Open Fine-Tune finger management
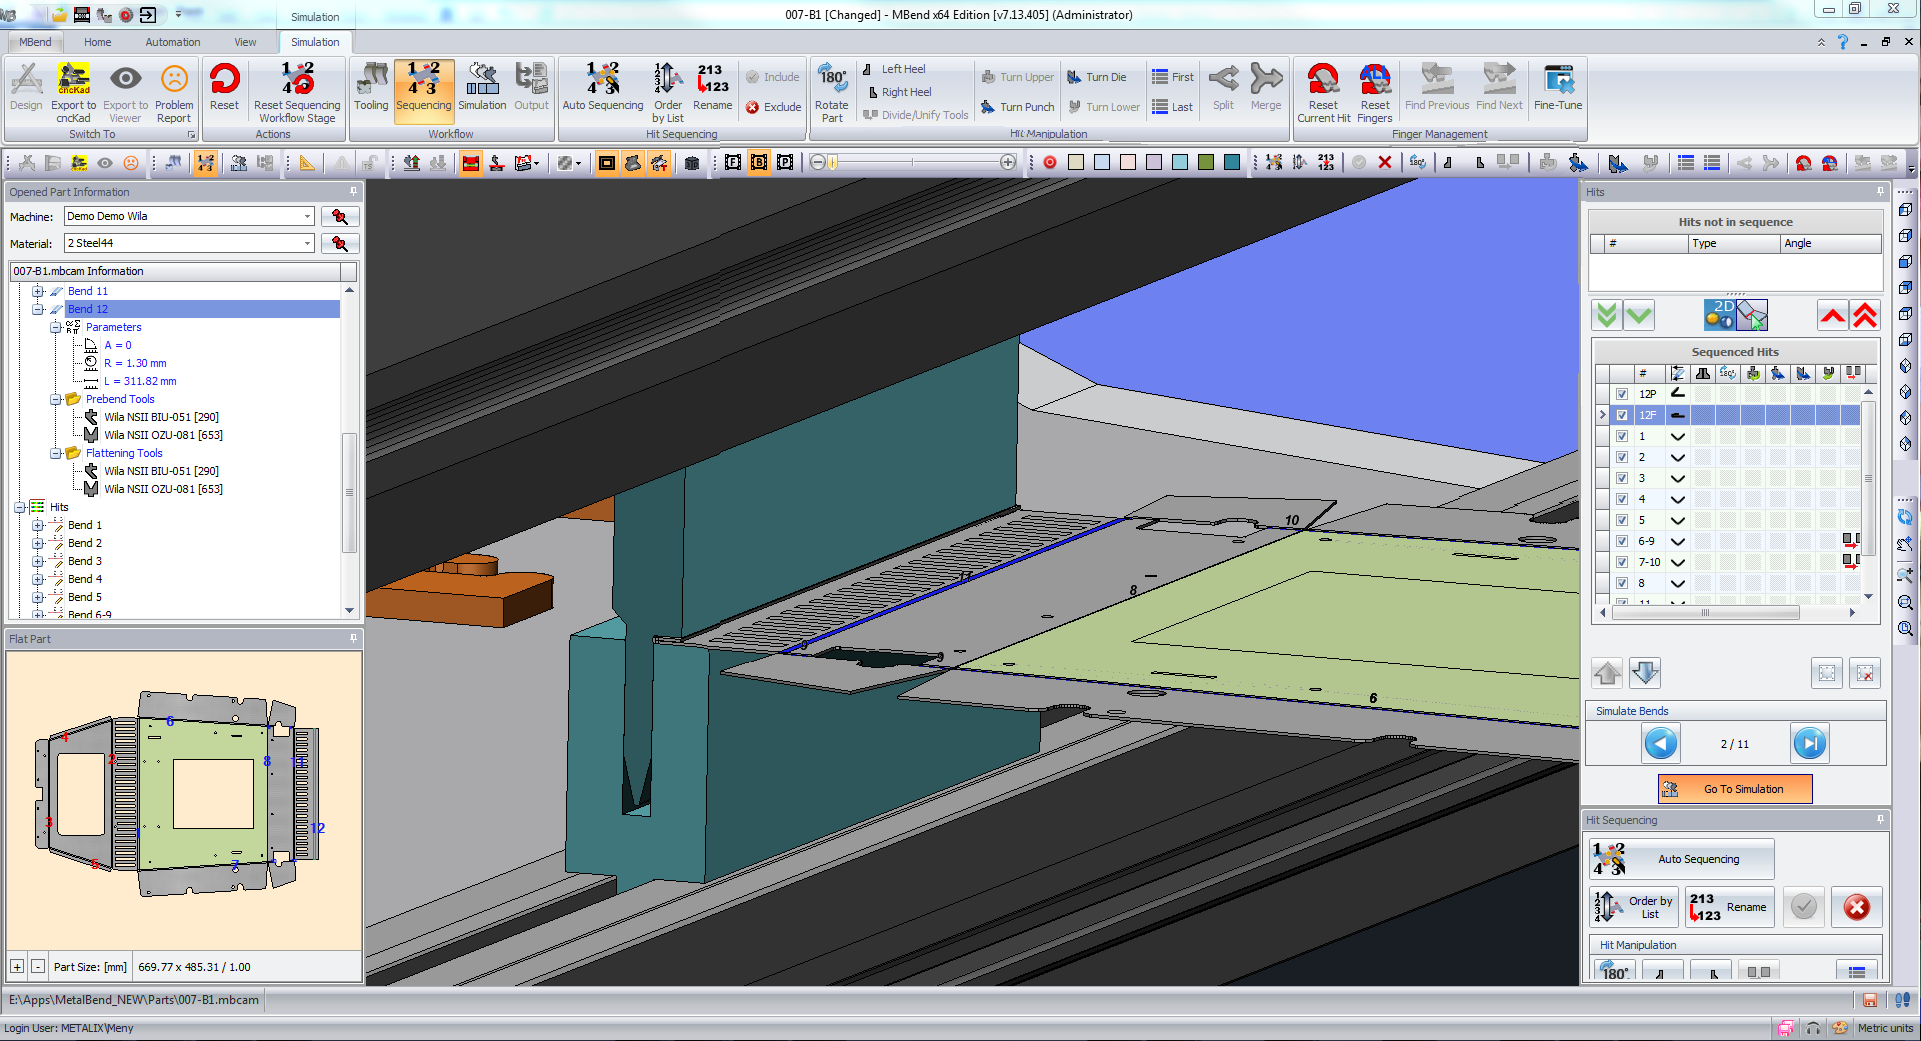Image resolution: width=1921 pixels, height=1041 pixels. point(1558,87)
